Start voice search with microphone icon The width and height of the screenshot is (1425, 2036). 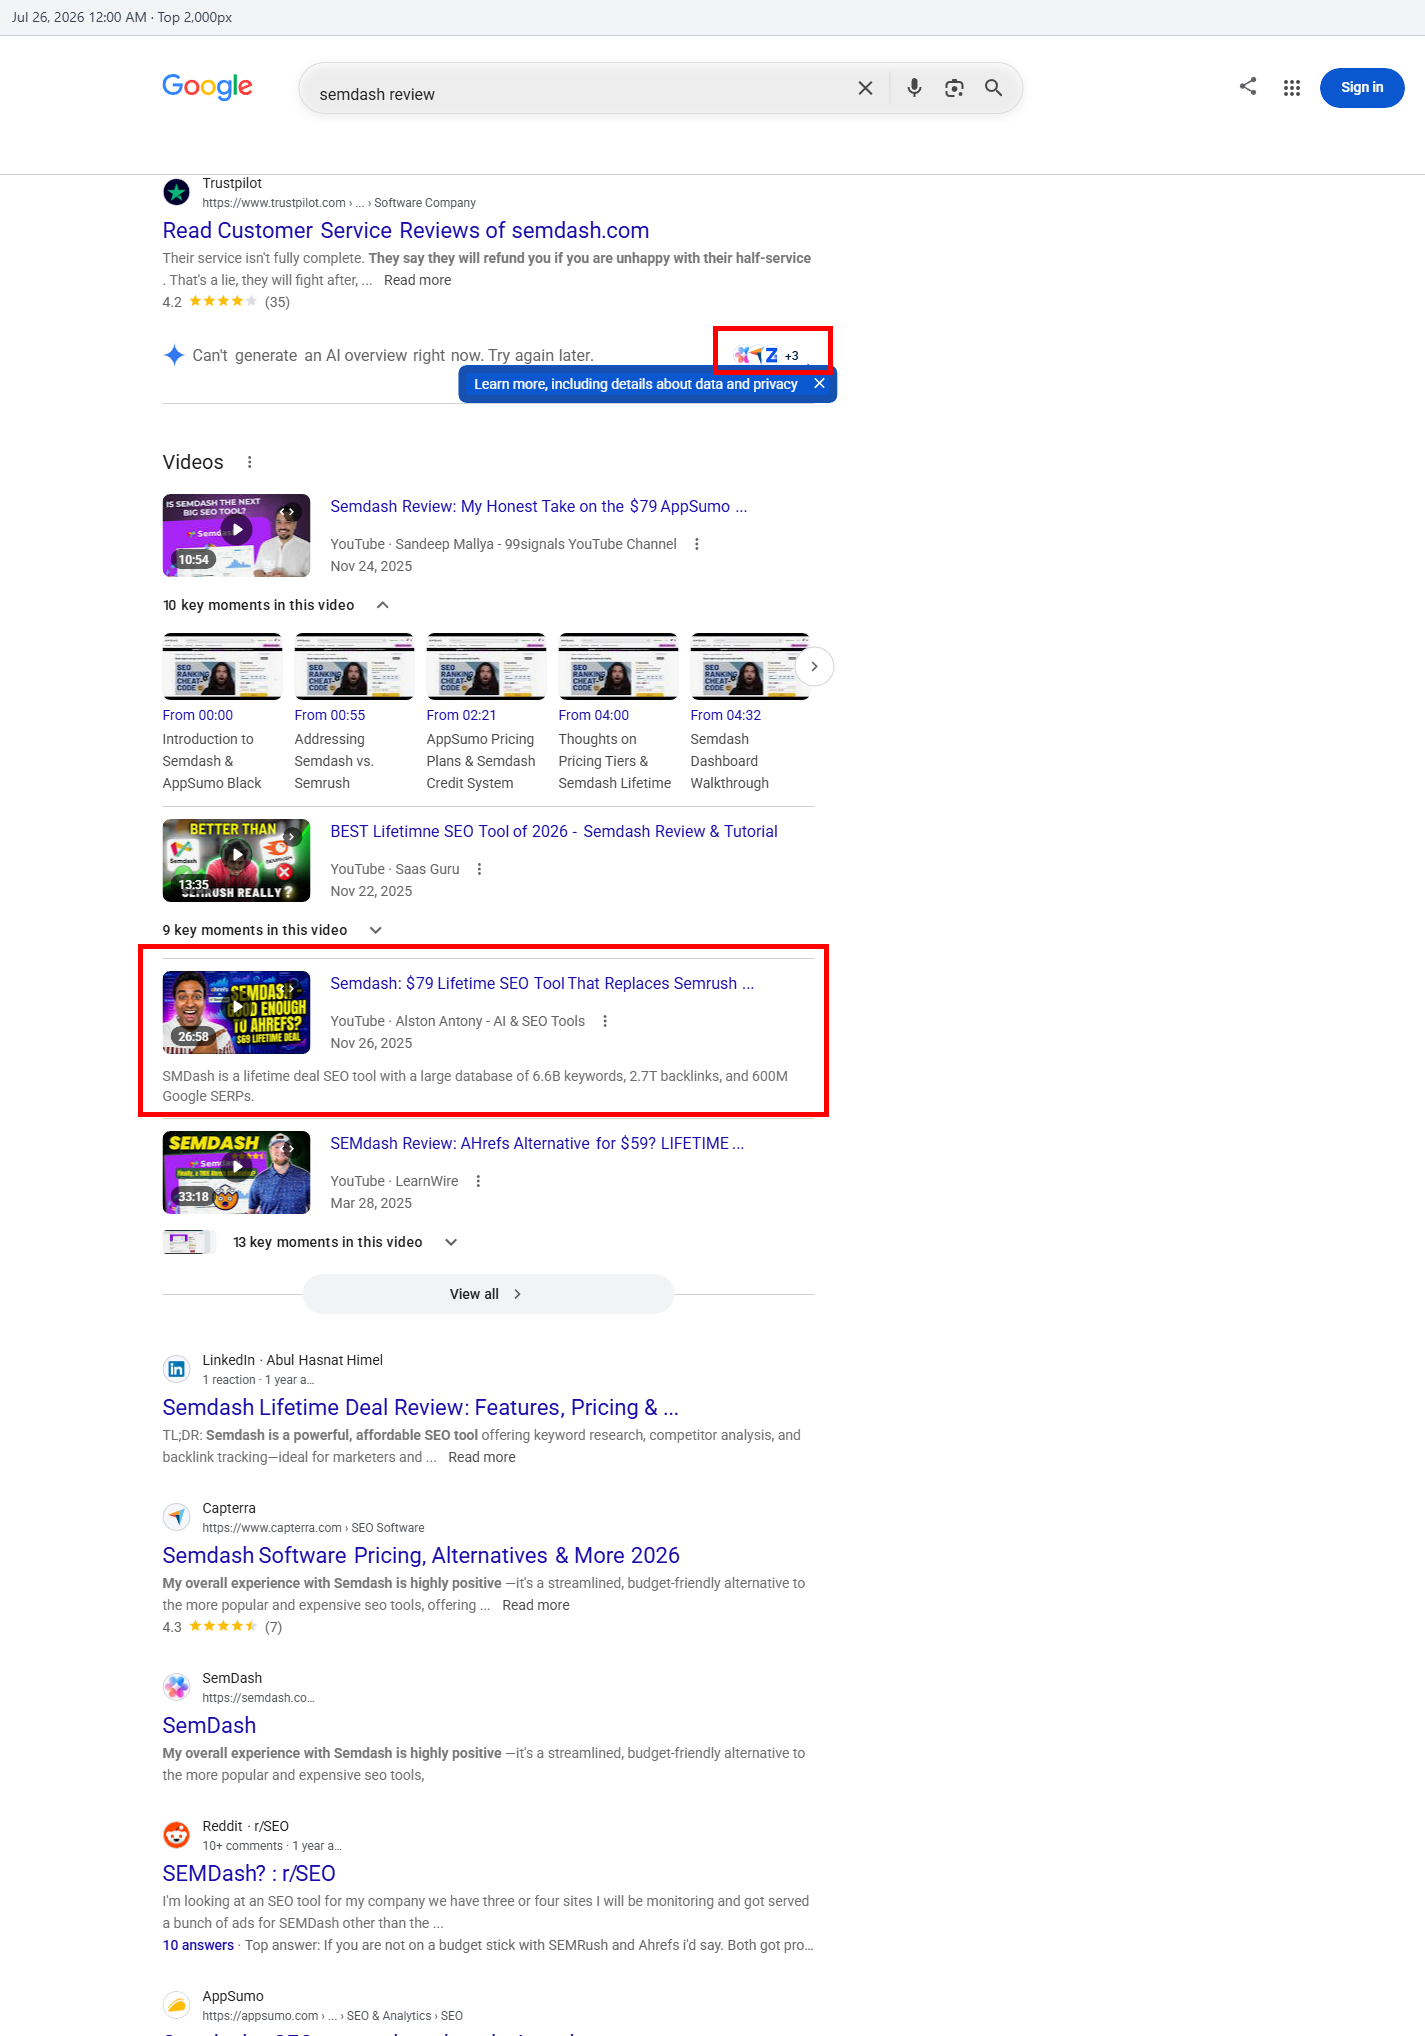point(914,88)
